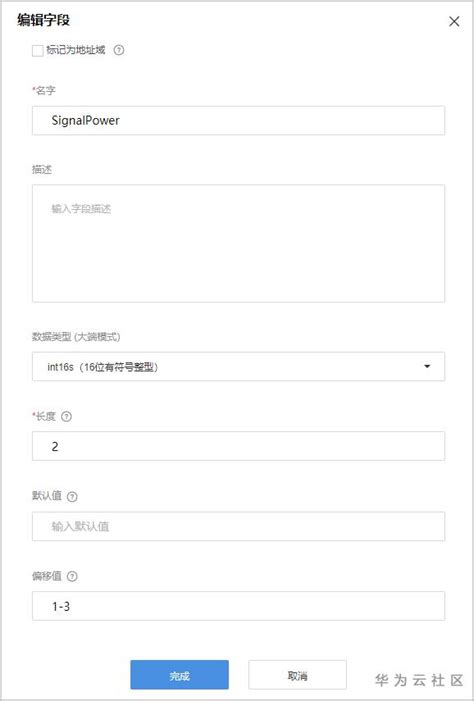Click the 编辑字段 dialog title
This screenshot has height=701, width=474.
(43, 21)
